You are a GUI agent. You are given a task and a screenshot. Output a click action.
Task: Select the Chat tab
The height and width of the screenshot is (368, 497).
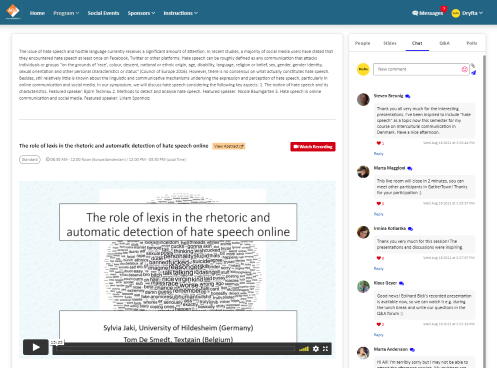417,43
